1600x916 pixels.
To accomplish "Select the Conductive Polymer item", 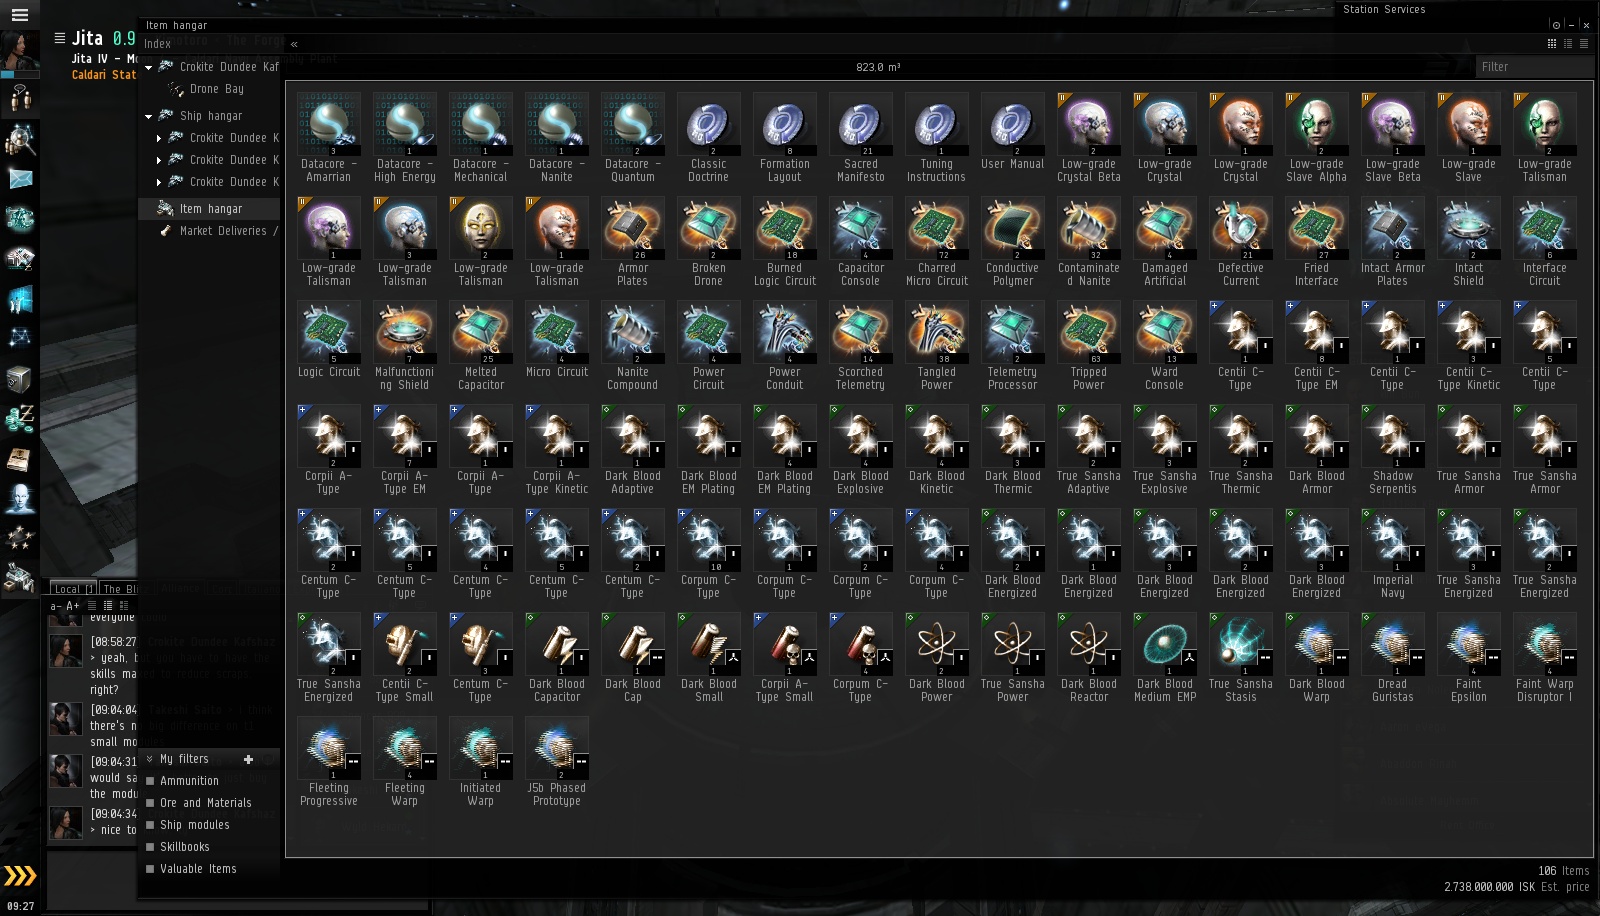I will [1013, 242].
